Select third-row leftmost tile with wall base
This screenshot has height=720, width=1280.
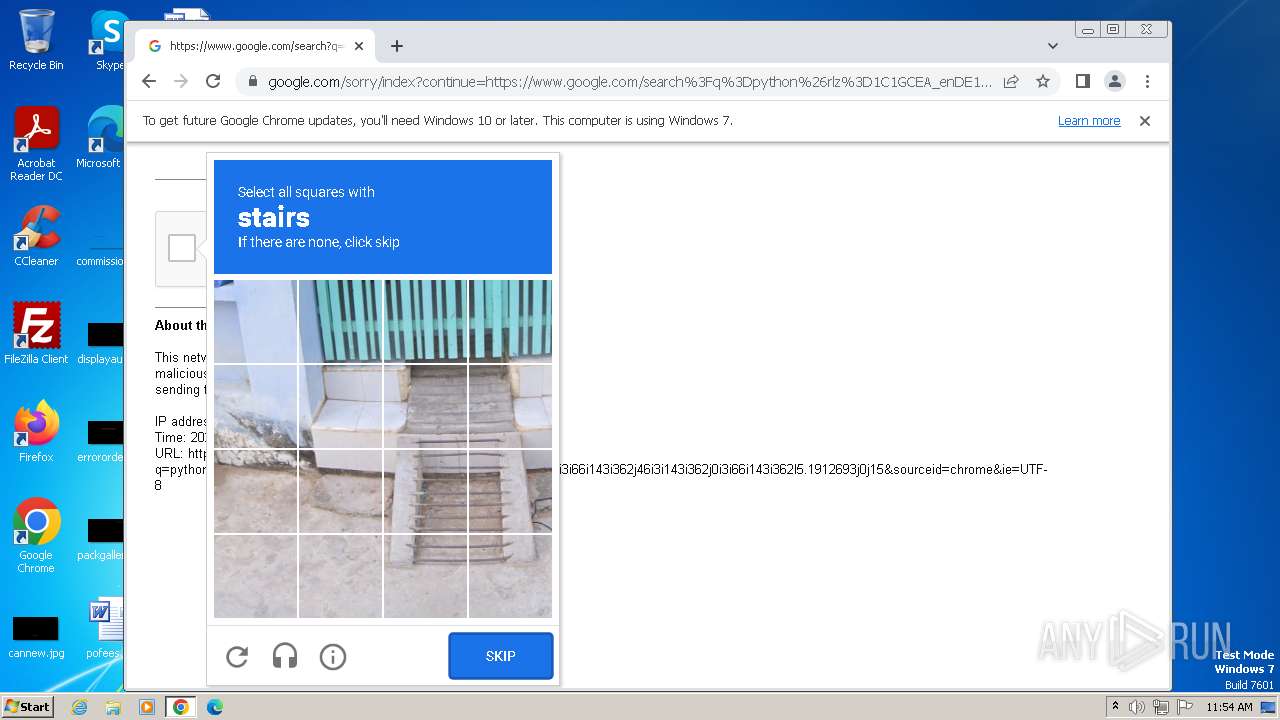(255, 491)
